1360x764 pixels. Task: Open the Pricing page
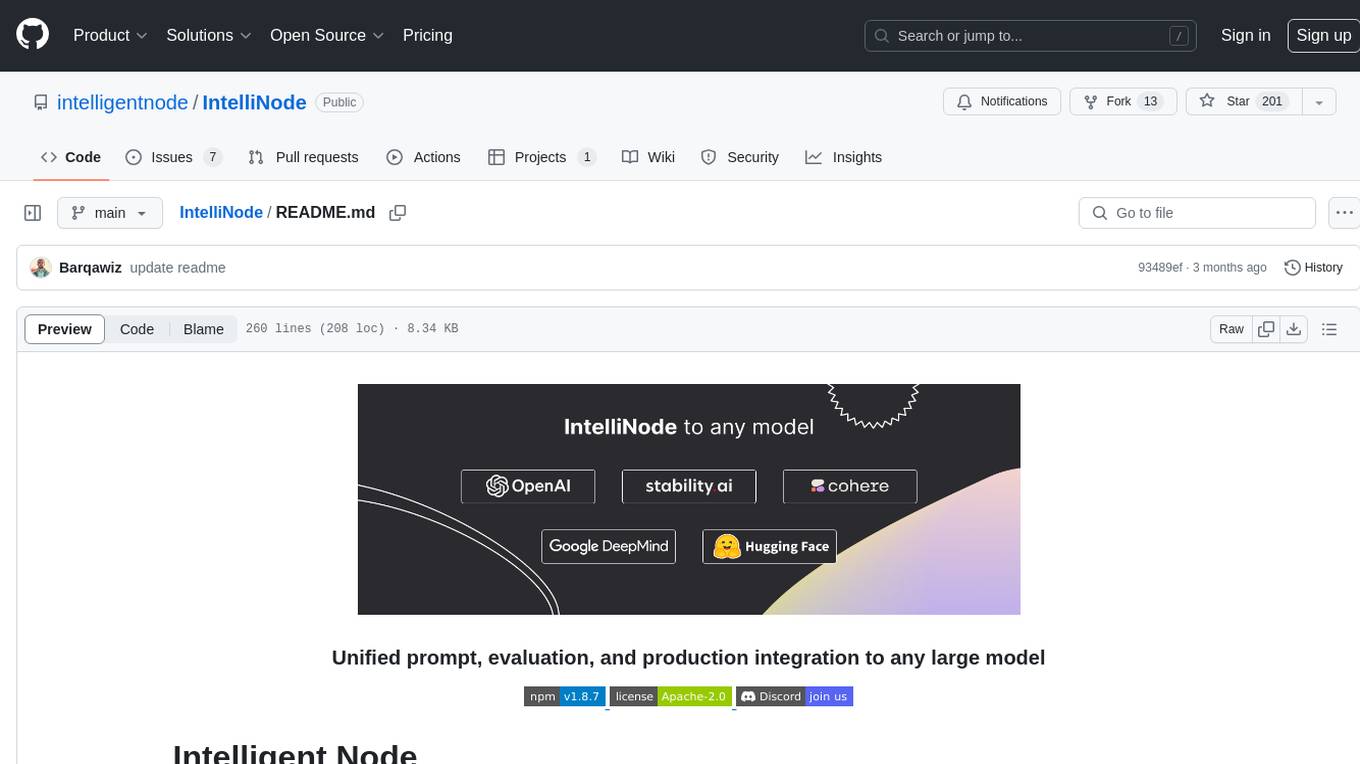tap(427, 35)
